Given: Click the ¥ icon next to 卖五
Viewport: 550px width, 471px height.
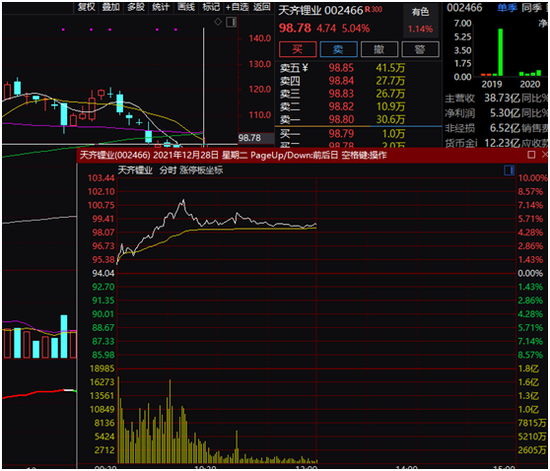Looking at the screenshot, I should pyautogui.click(x=305, y=67).
